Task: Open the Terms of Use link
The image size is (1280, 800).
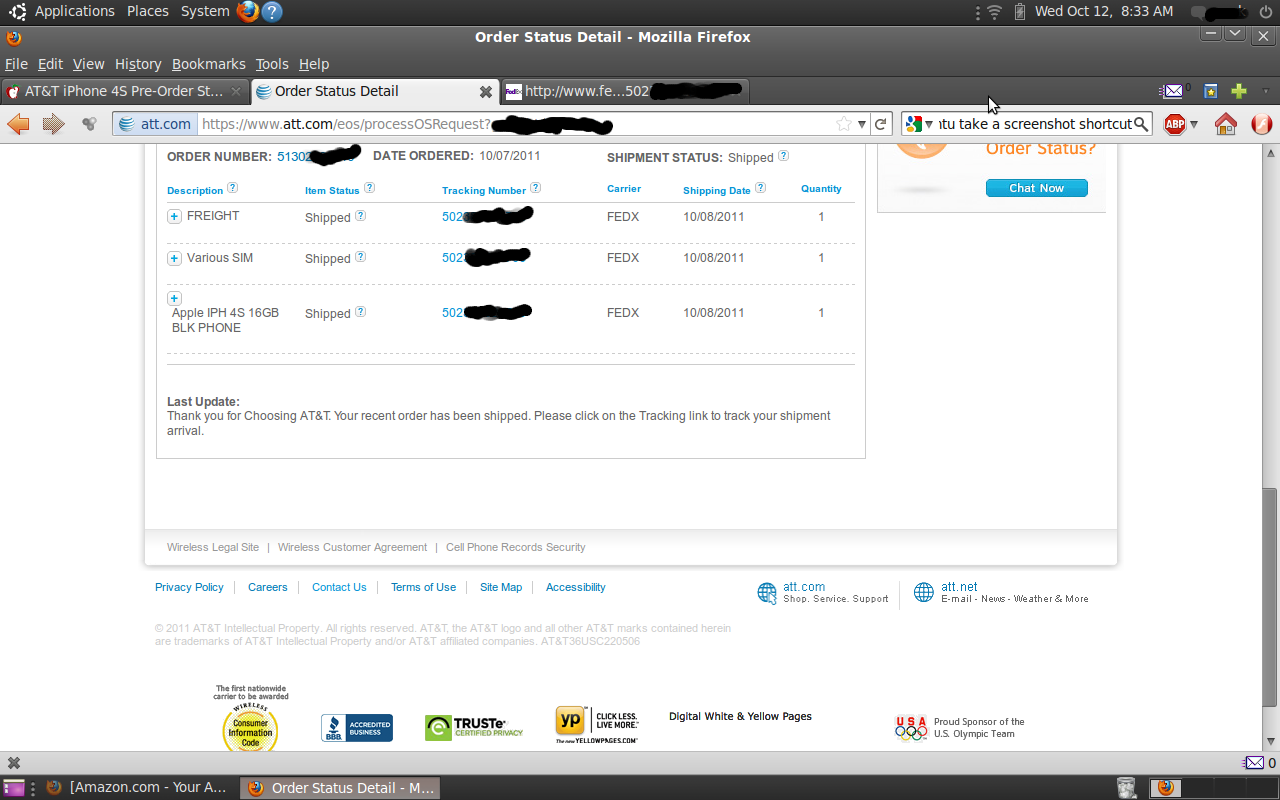Action: (423, 587)
